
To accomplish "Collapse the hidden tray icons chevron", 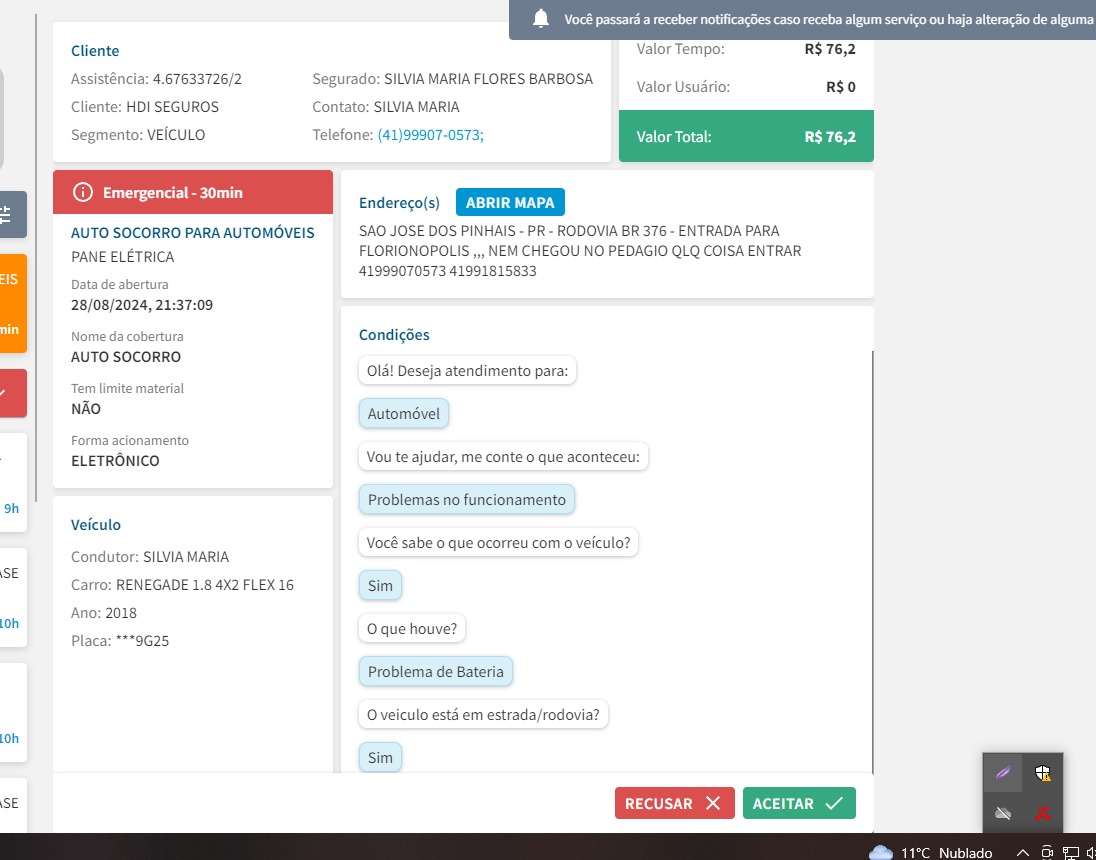I will tap(1022, 853).
